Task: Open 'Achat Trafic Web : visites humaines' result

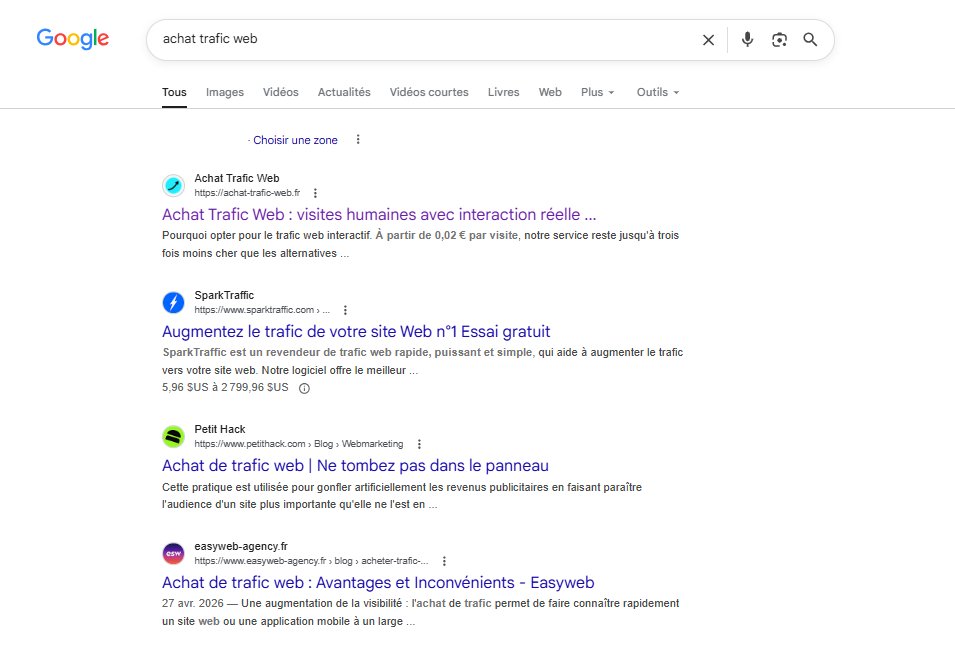Action: (x=379, y=214)
